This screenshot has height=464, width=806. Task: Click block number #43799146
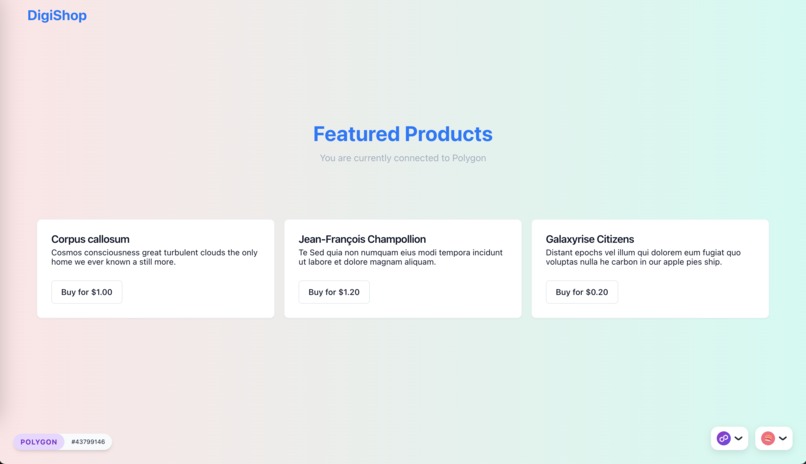pos(88,442)
